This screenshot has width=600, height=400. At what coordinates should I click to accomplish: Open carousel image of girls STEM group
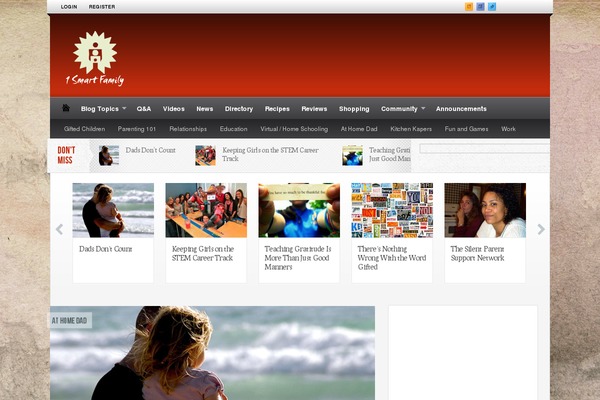pyautogui.click(x=206, y=210)
